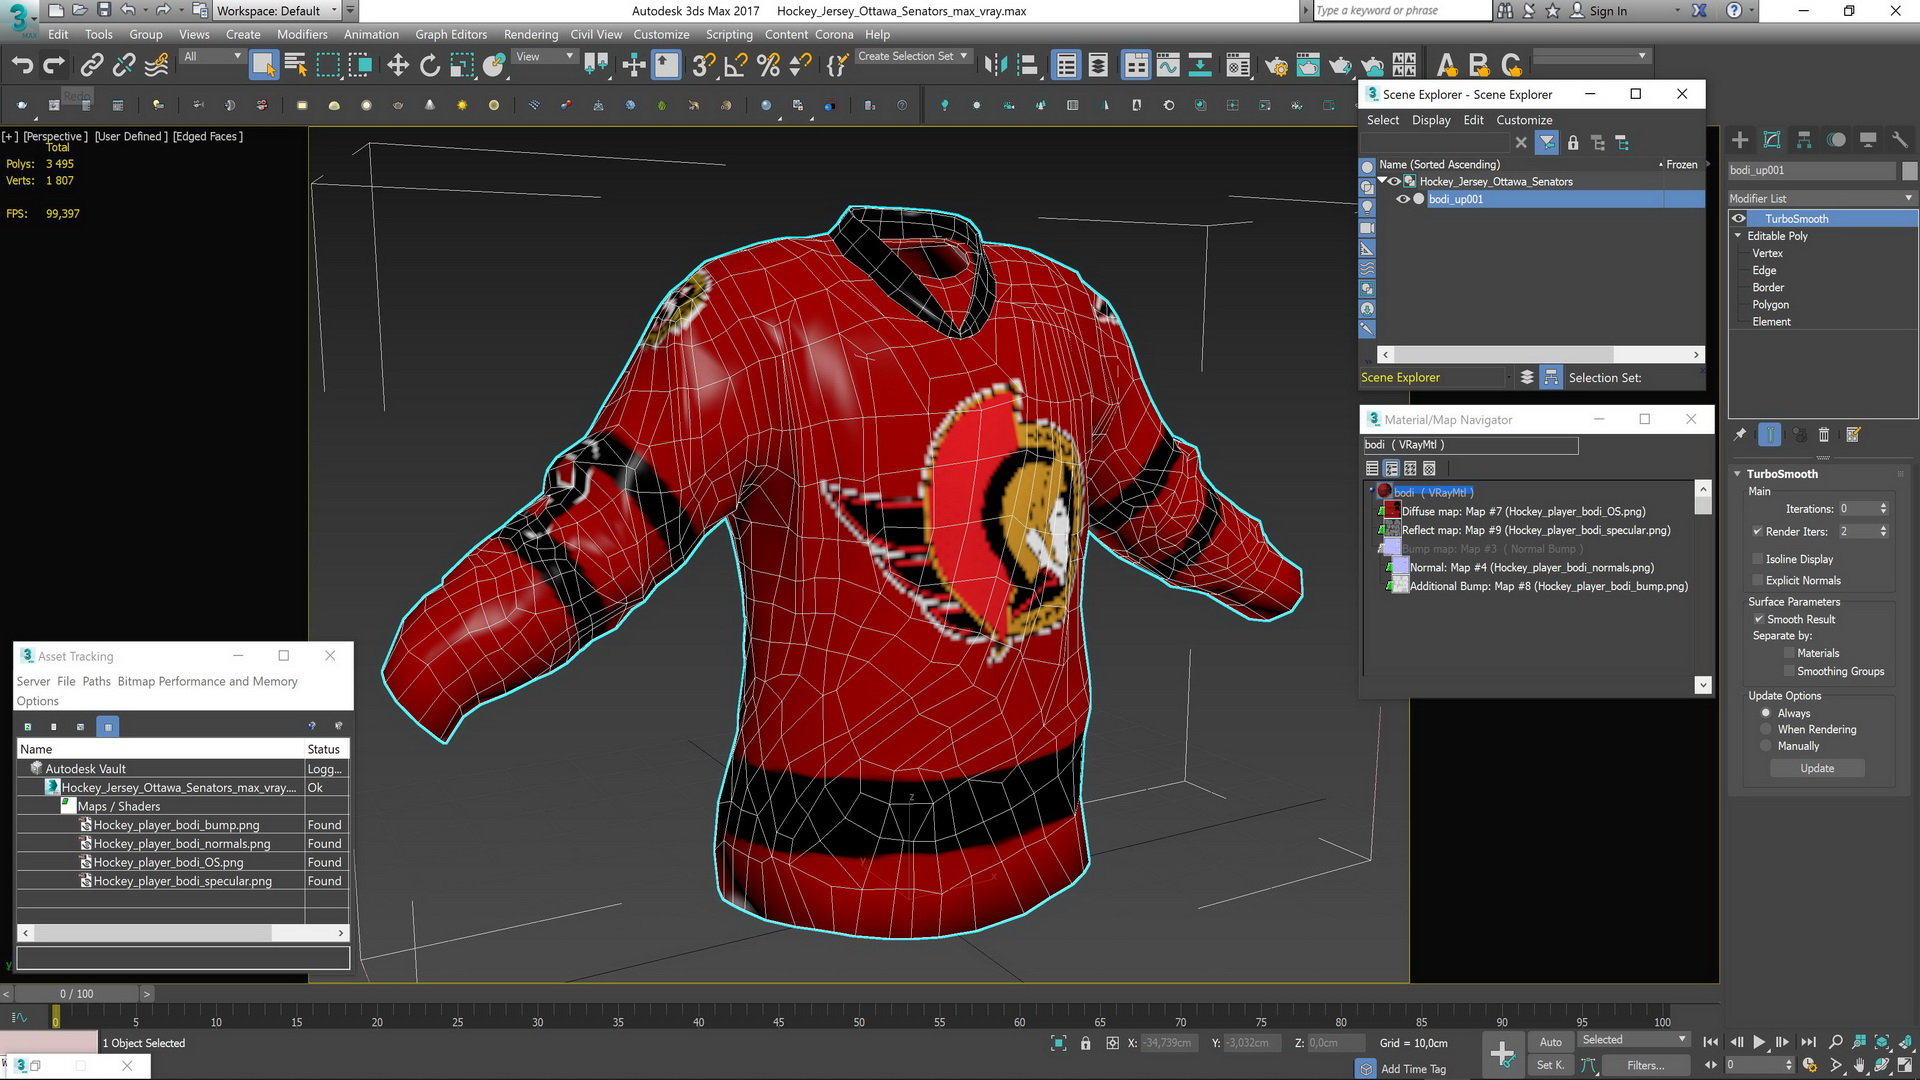The width and height of the screenshot is (1920, 1080).
Task: Toggle the Percent Snap button
Action: (768, 66)
